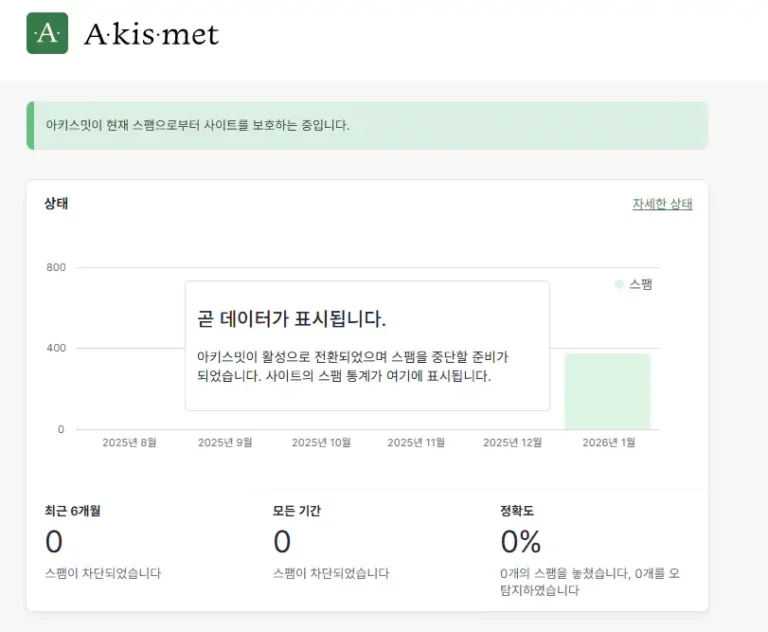Select the 2025년 11월 axis label
Screen dimensions: 768x632
(x=416, y=443)
